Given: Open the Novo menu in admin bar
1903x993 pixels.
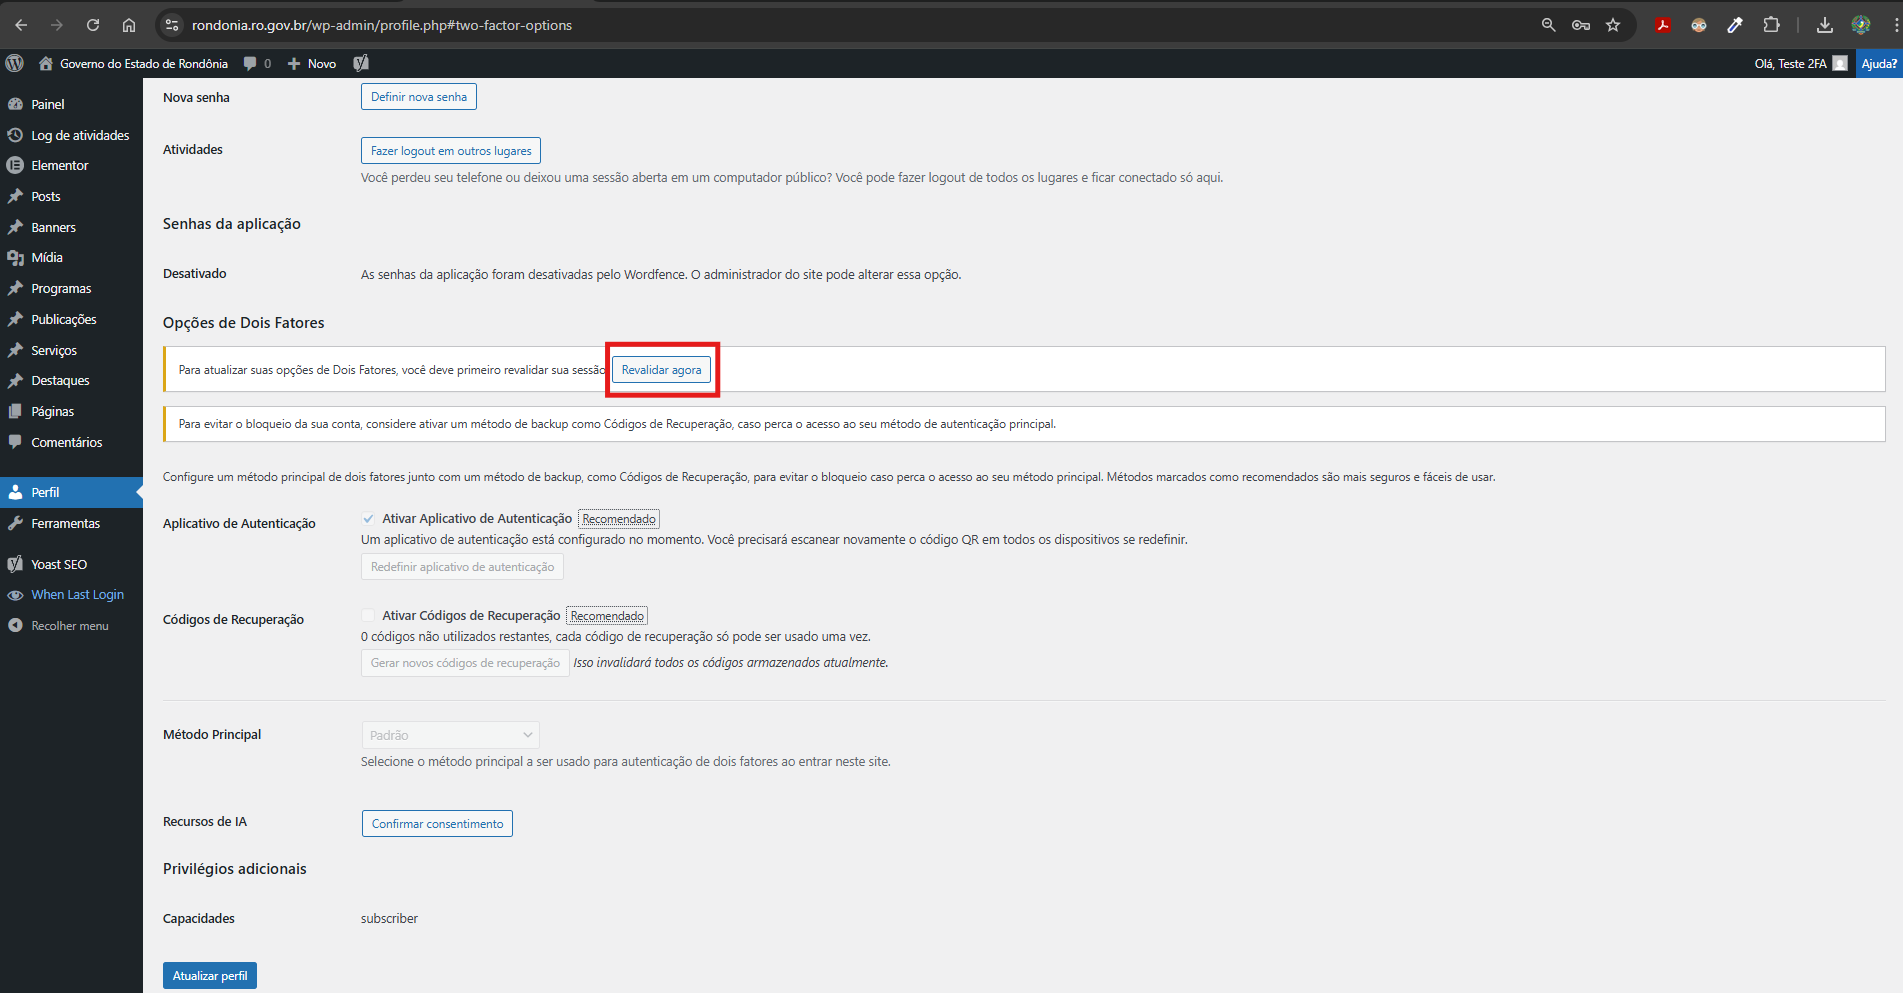Looking at the screenshot, I should click(x=312, y=63).
